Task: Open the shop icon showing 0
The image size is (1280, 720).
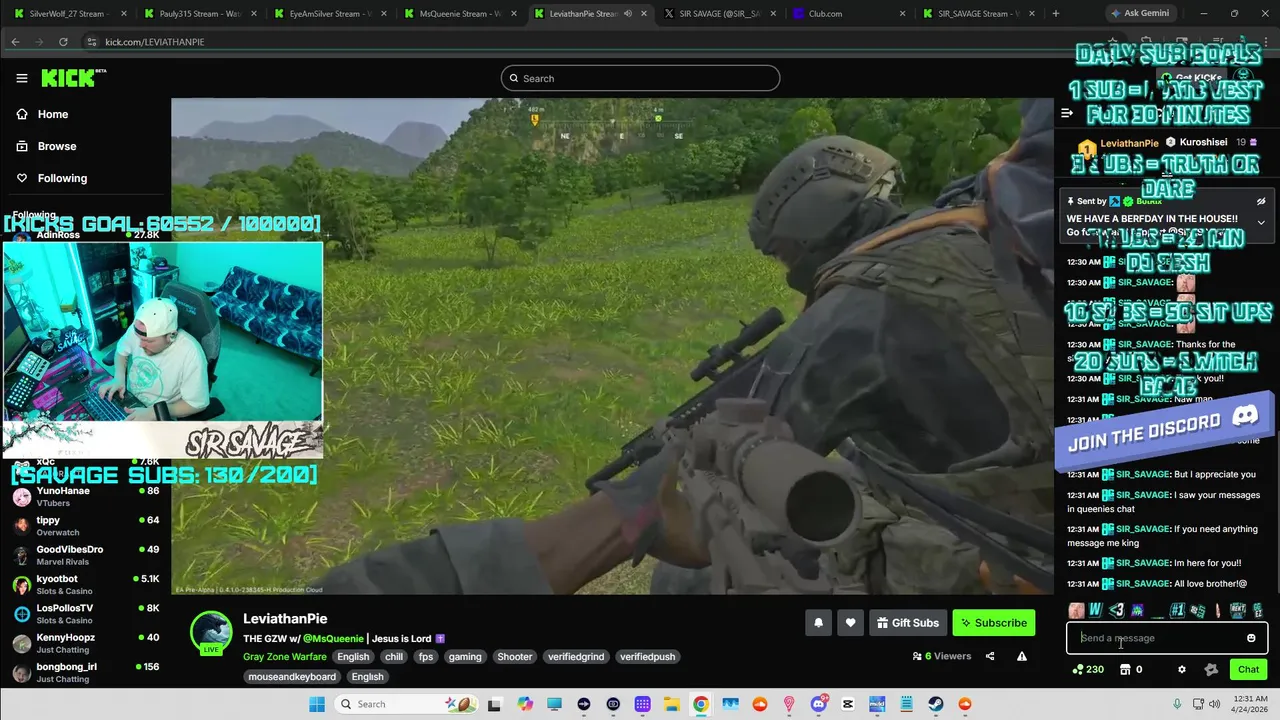Action: coord(1131,670)
